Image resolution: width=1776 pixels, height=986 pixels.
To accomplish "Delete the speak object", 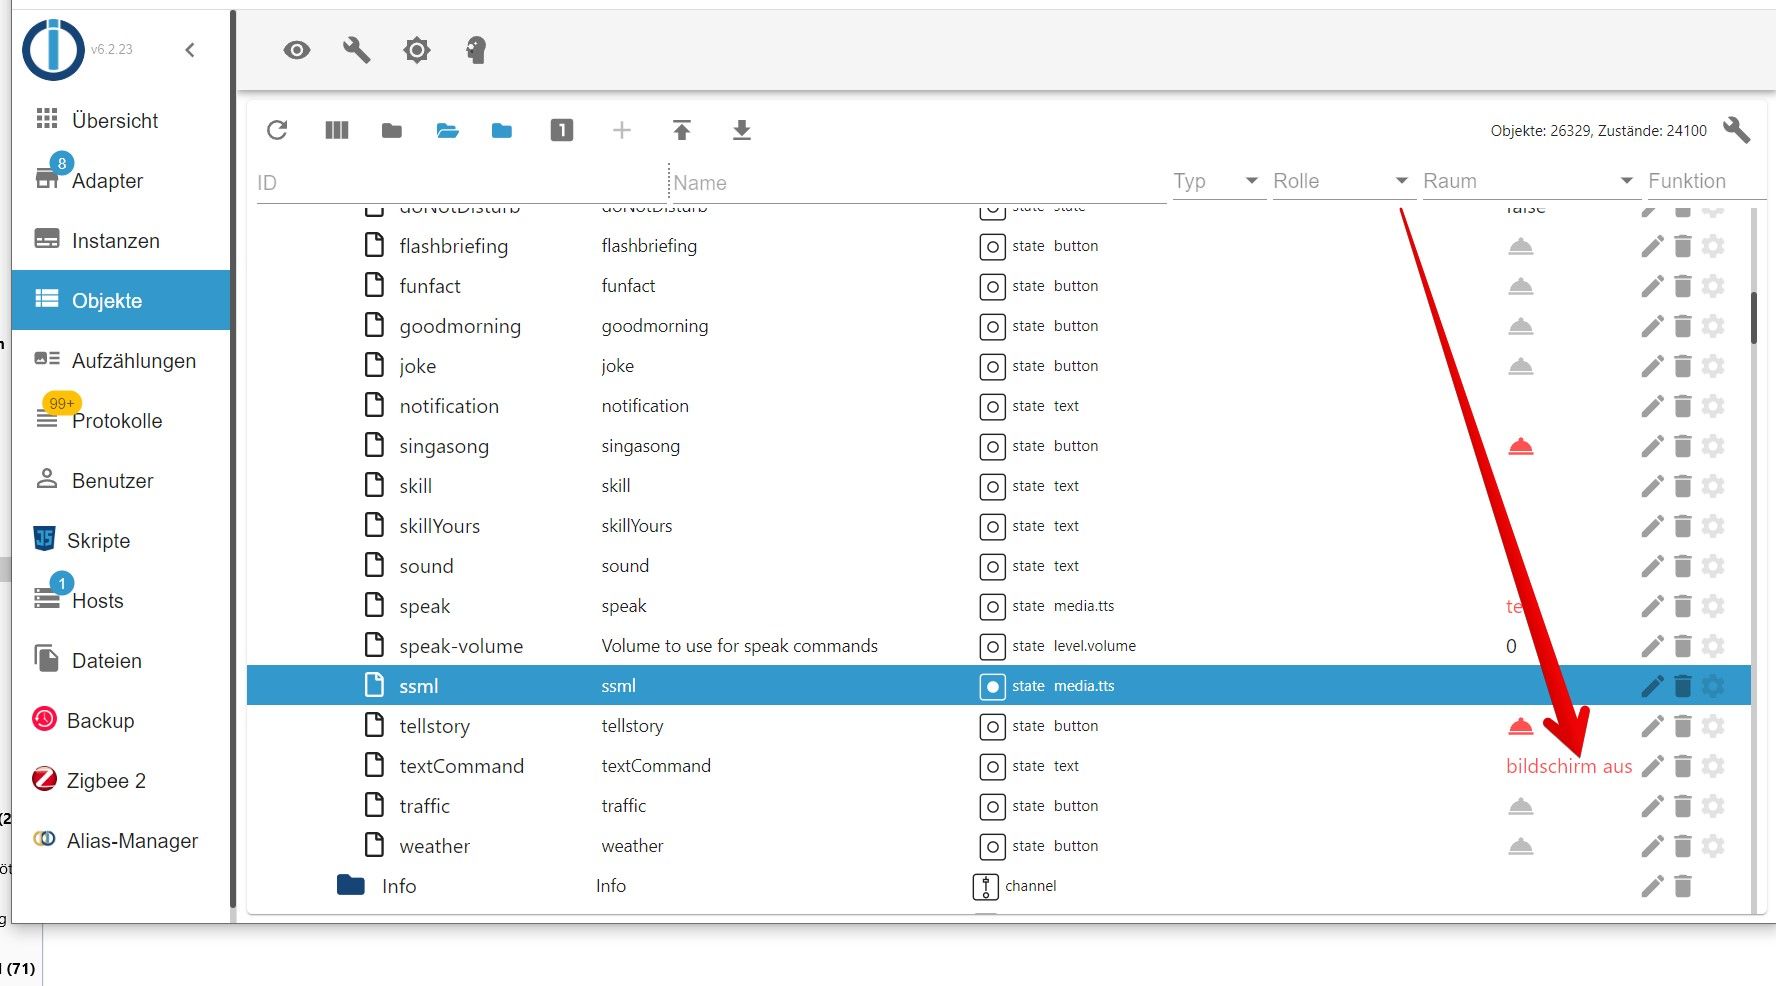I will pos(1683,606).
